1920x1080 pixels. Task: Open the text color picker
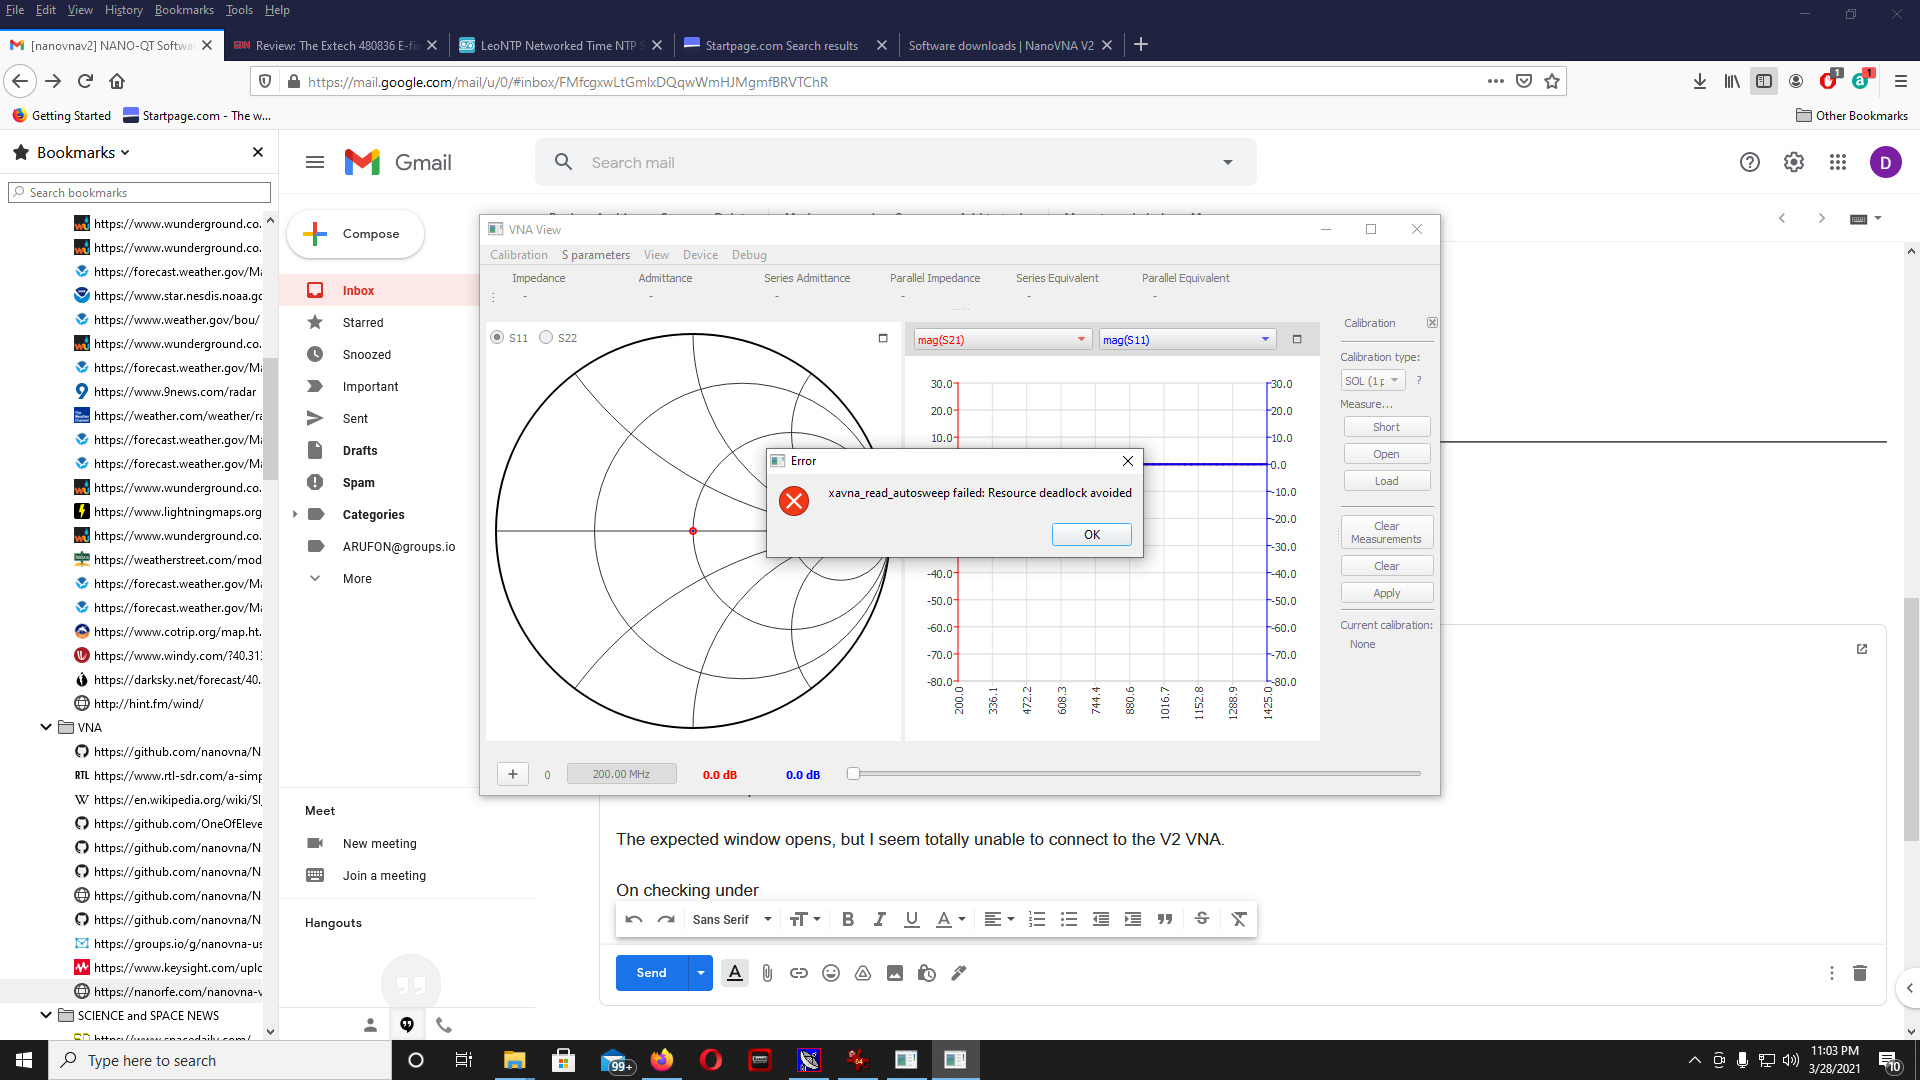pos(950,919)
